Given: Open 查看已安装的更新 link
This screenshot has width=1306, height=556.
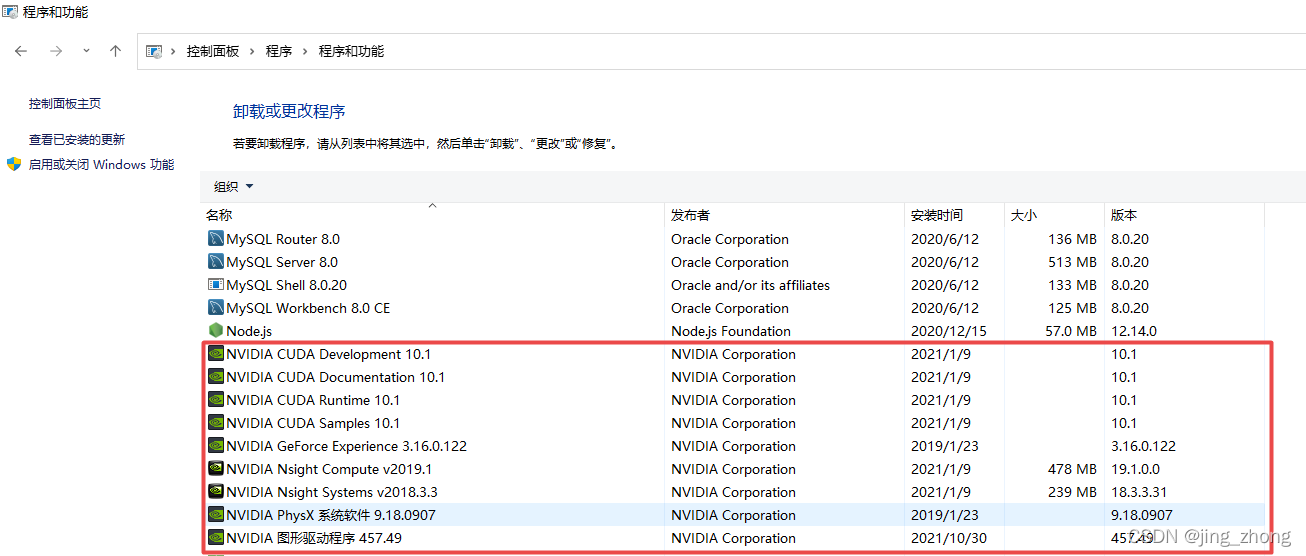Looking at the screenshot, I should pyautogui.click(x=77, y=140).
